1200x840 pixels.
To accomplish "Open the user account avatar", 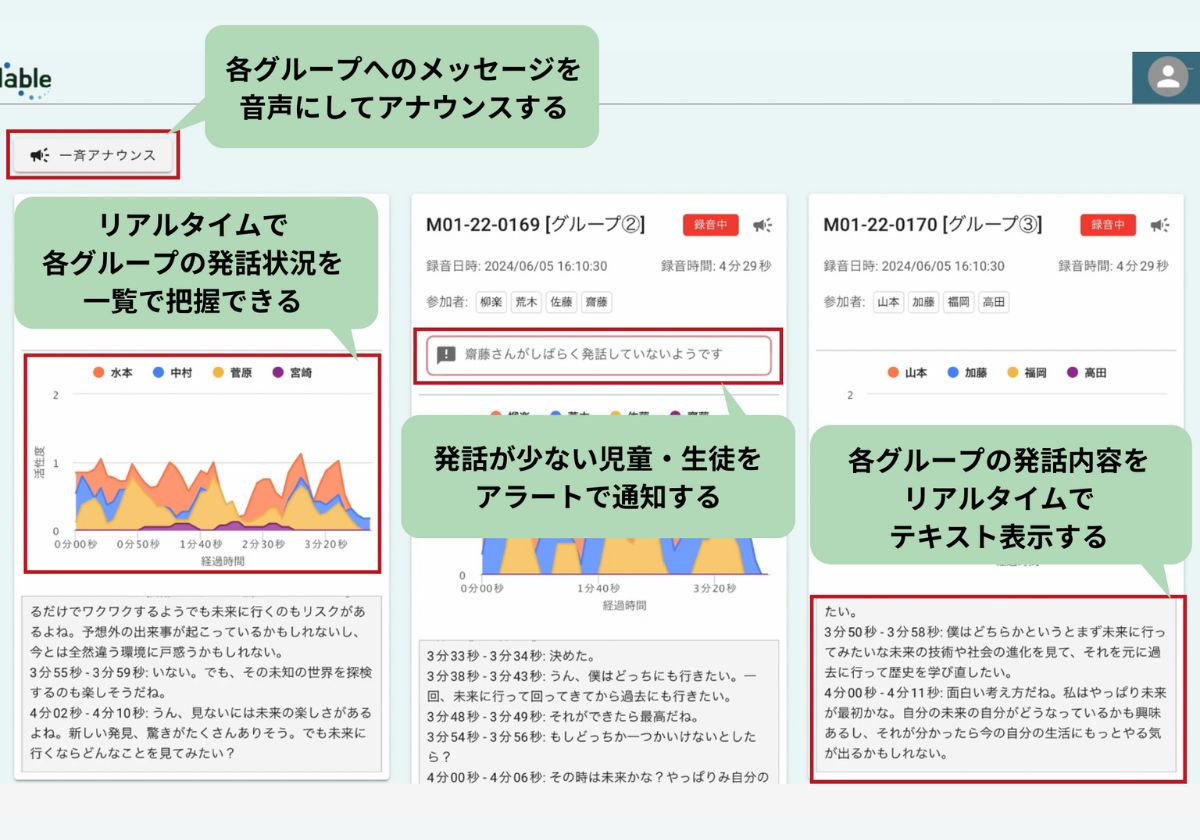I will [x=1167, y=78].
